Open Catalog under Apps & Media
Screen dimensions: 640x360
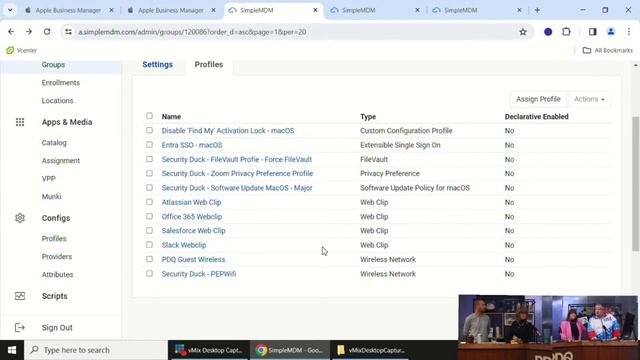tap(54, 142)
